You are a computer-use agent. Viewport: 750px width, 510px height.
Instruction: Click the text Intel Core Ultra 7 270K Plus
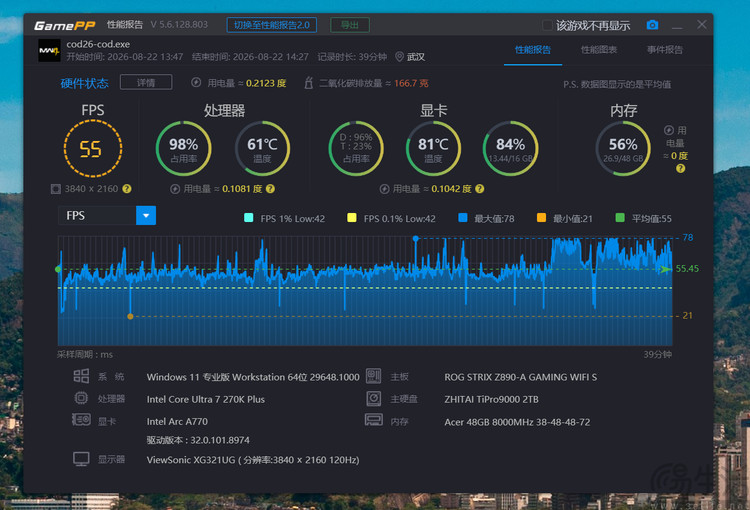[206, 399]
